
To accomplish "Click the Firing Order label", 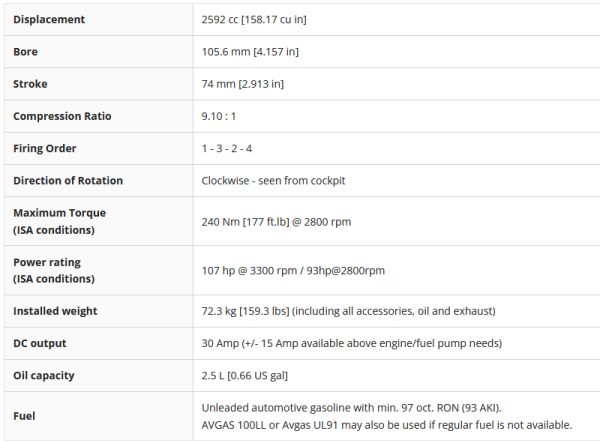I will click(x=45, y=148).
